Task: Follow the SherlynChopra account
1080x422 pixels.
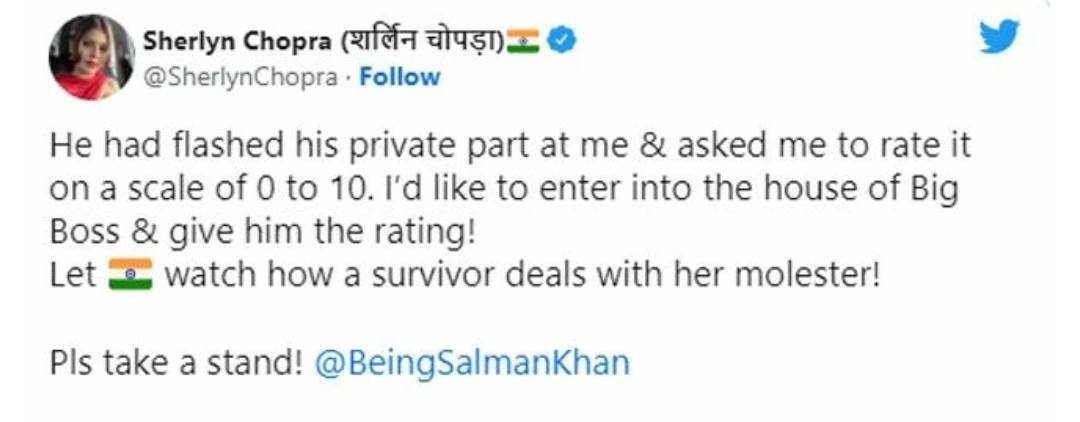Action: click(x=399, y=78)
